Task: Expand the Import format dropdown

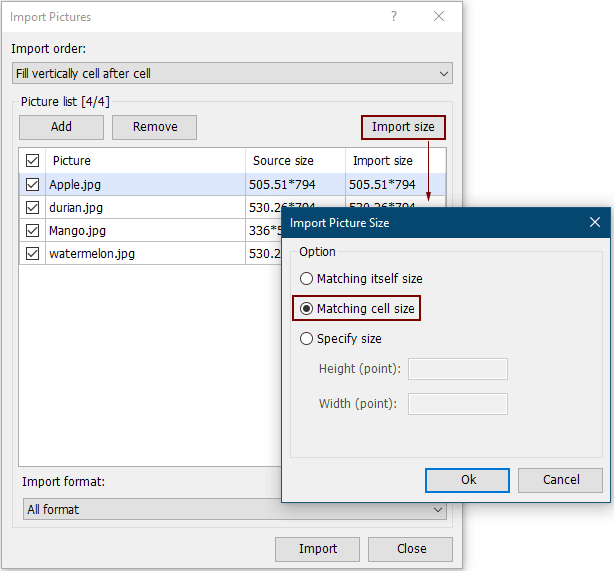Action: (x=234, y=509)
